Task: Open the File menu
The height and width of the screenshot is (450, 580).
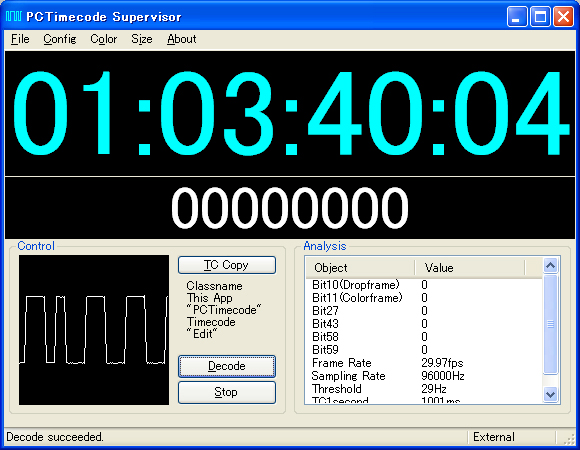Action: [x=20, y=39]
